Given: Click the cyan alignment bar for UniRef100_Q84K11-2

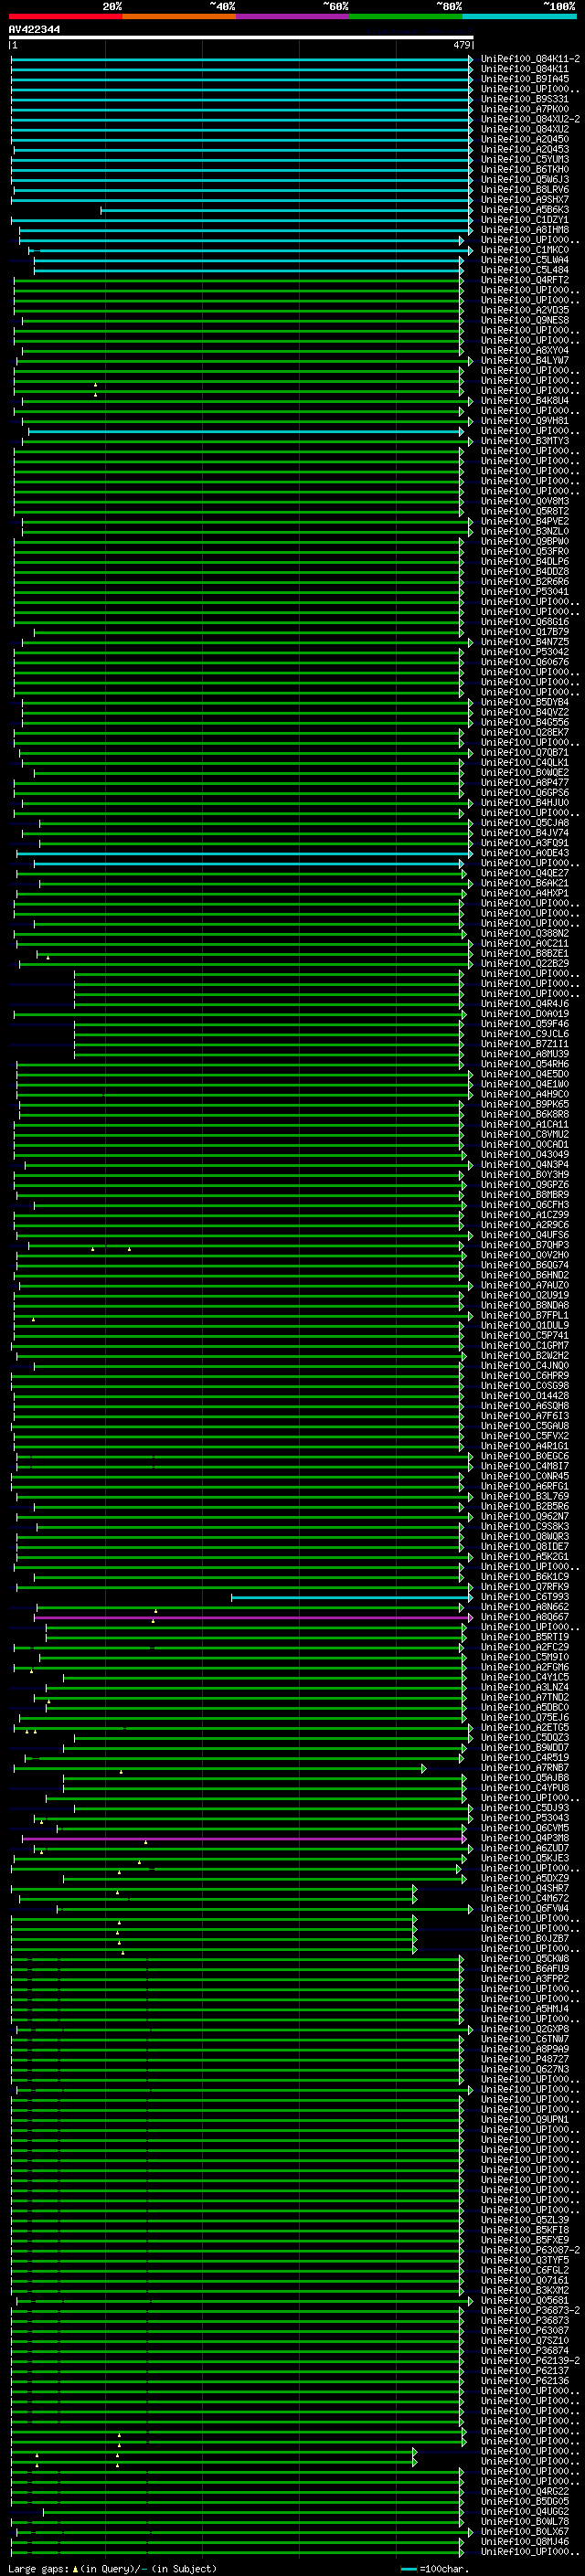Looking at the screenshot, I should click(x=241, y=60).
